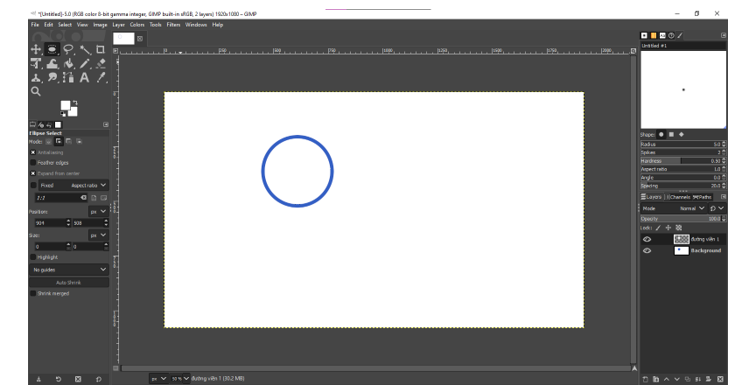Image resolution: width=756 pixels, height=388 pixels.
Task: Select the Eraser tool
Action: [x=100, y=64]
